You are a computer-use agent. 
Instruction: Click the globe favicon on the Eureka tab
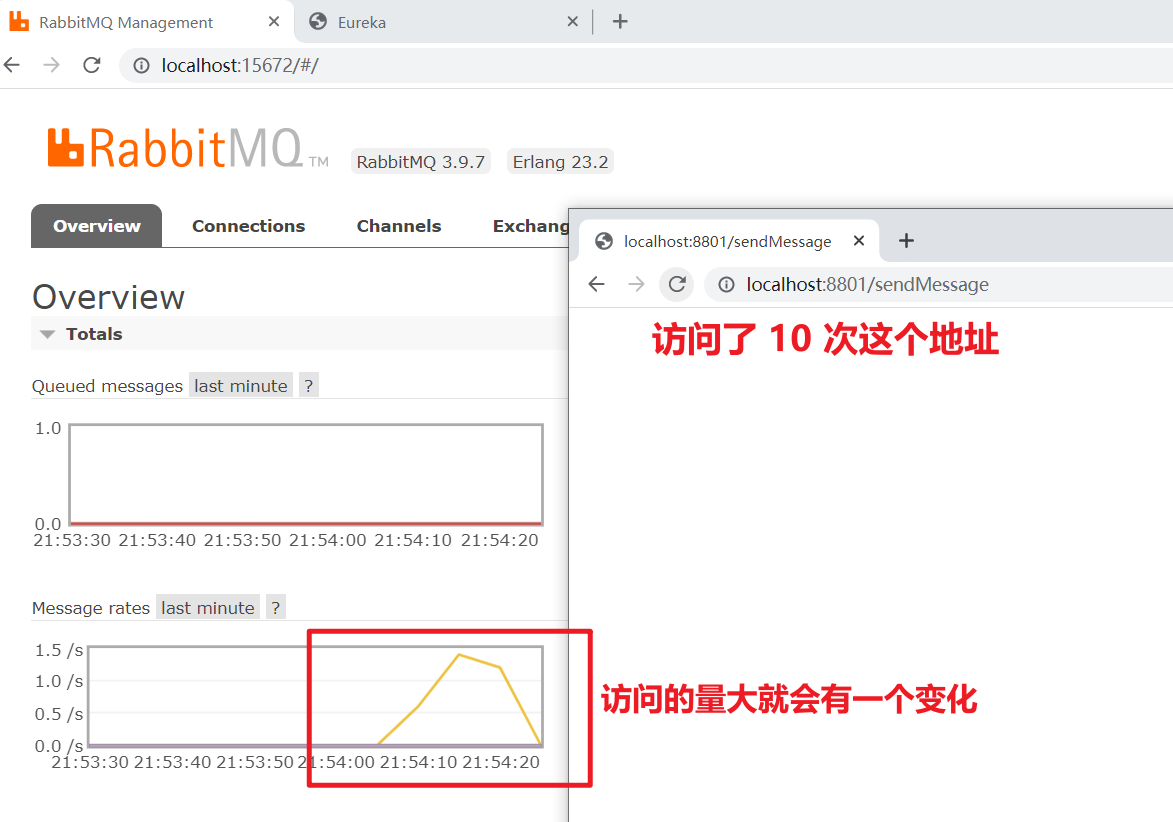(318, 22)
